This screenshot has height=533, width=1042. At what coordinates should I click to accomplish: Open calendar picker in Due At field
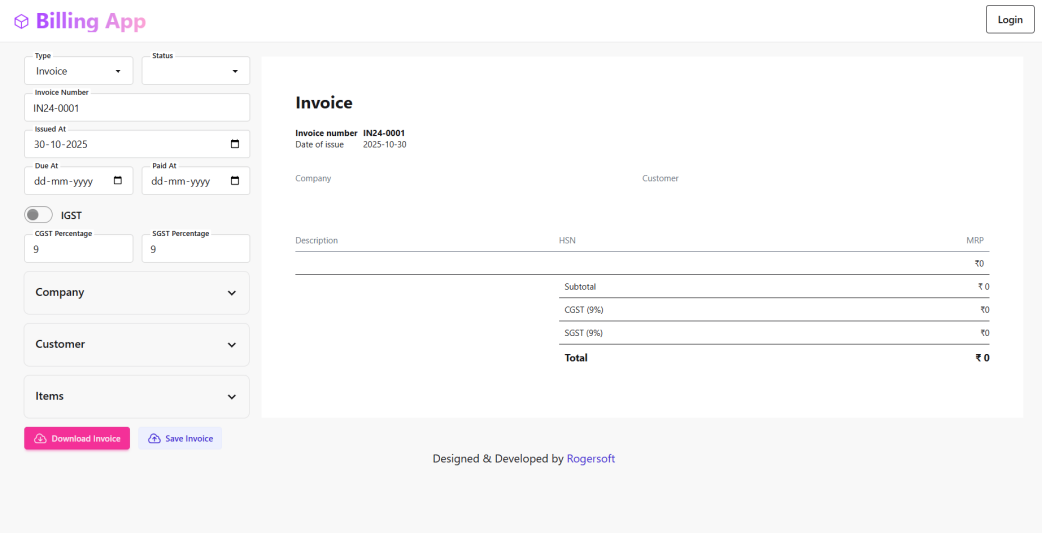coord(118,181)
